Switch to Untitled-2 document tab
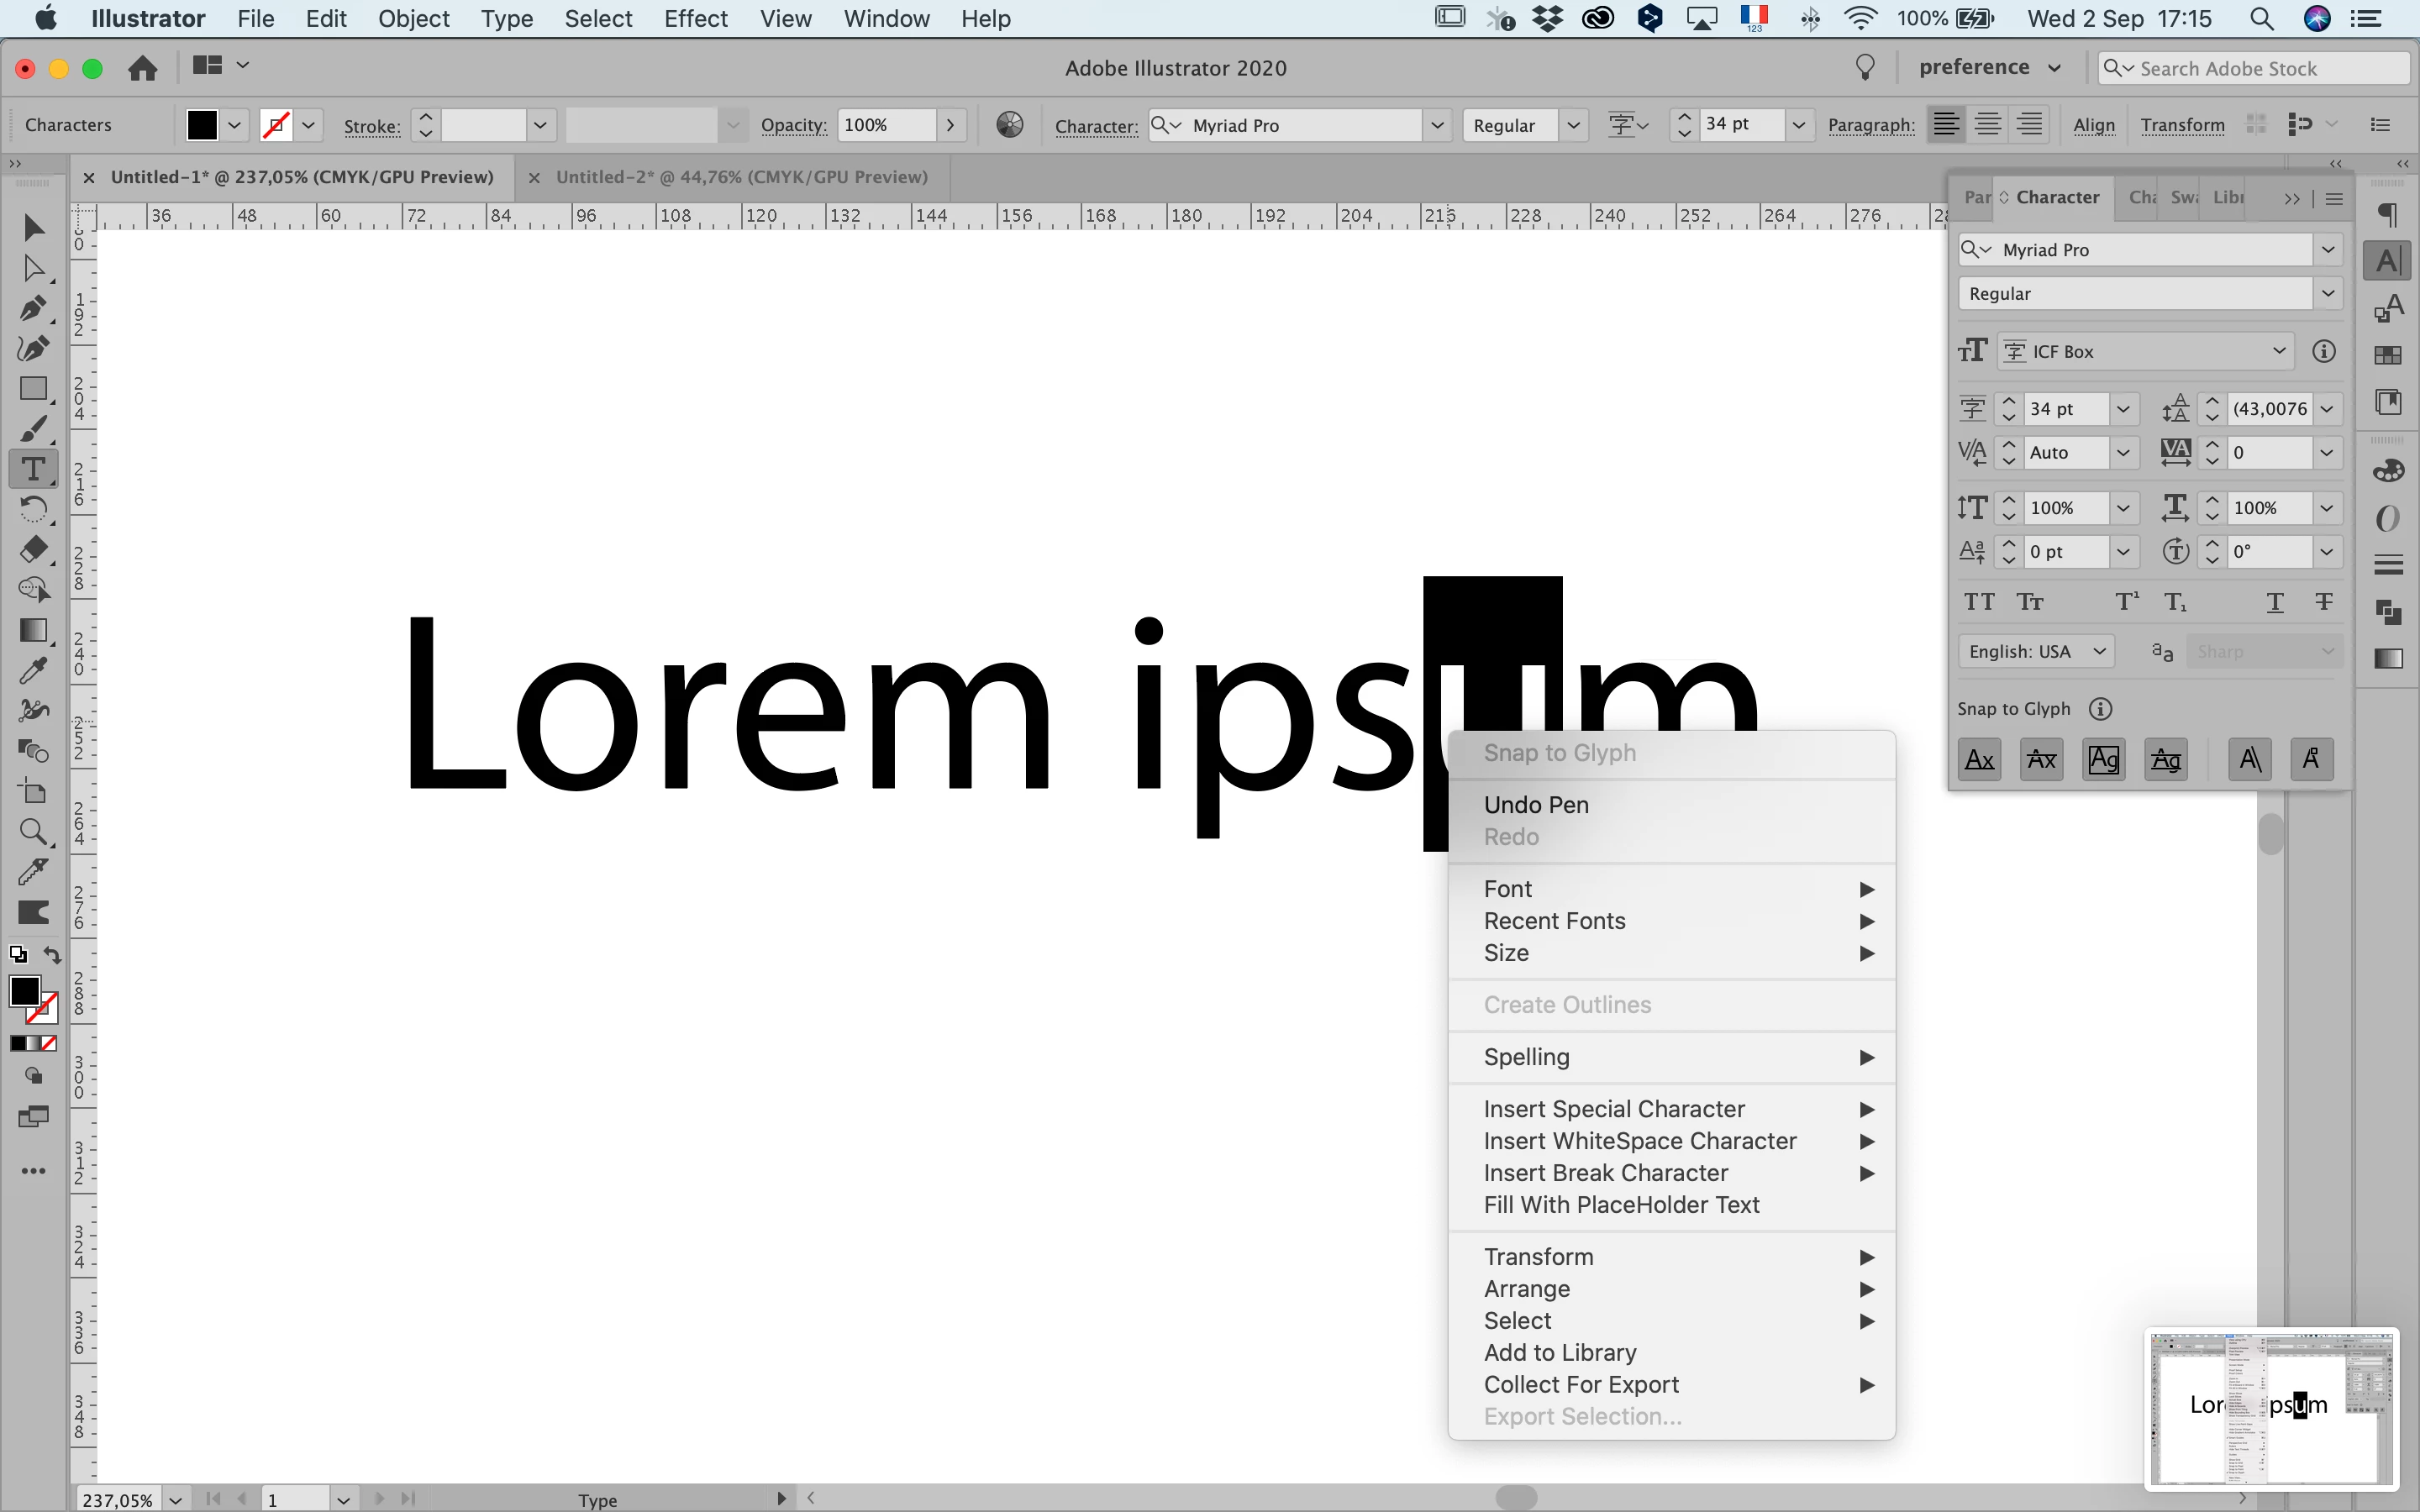Viewport: 2420px width, 1512px height. coord(741,177)
